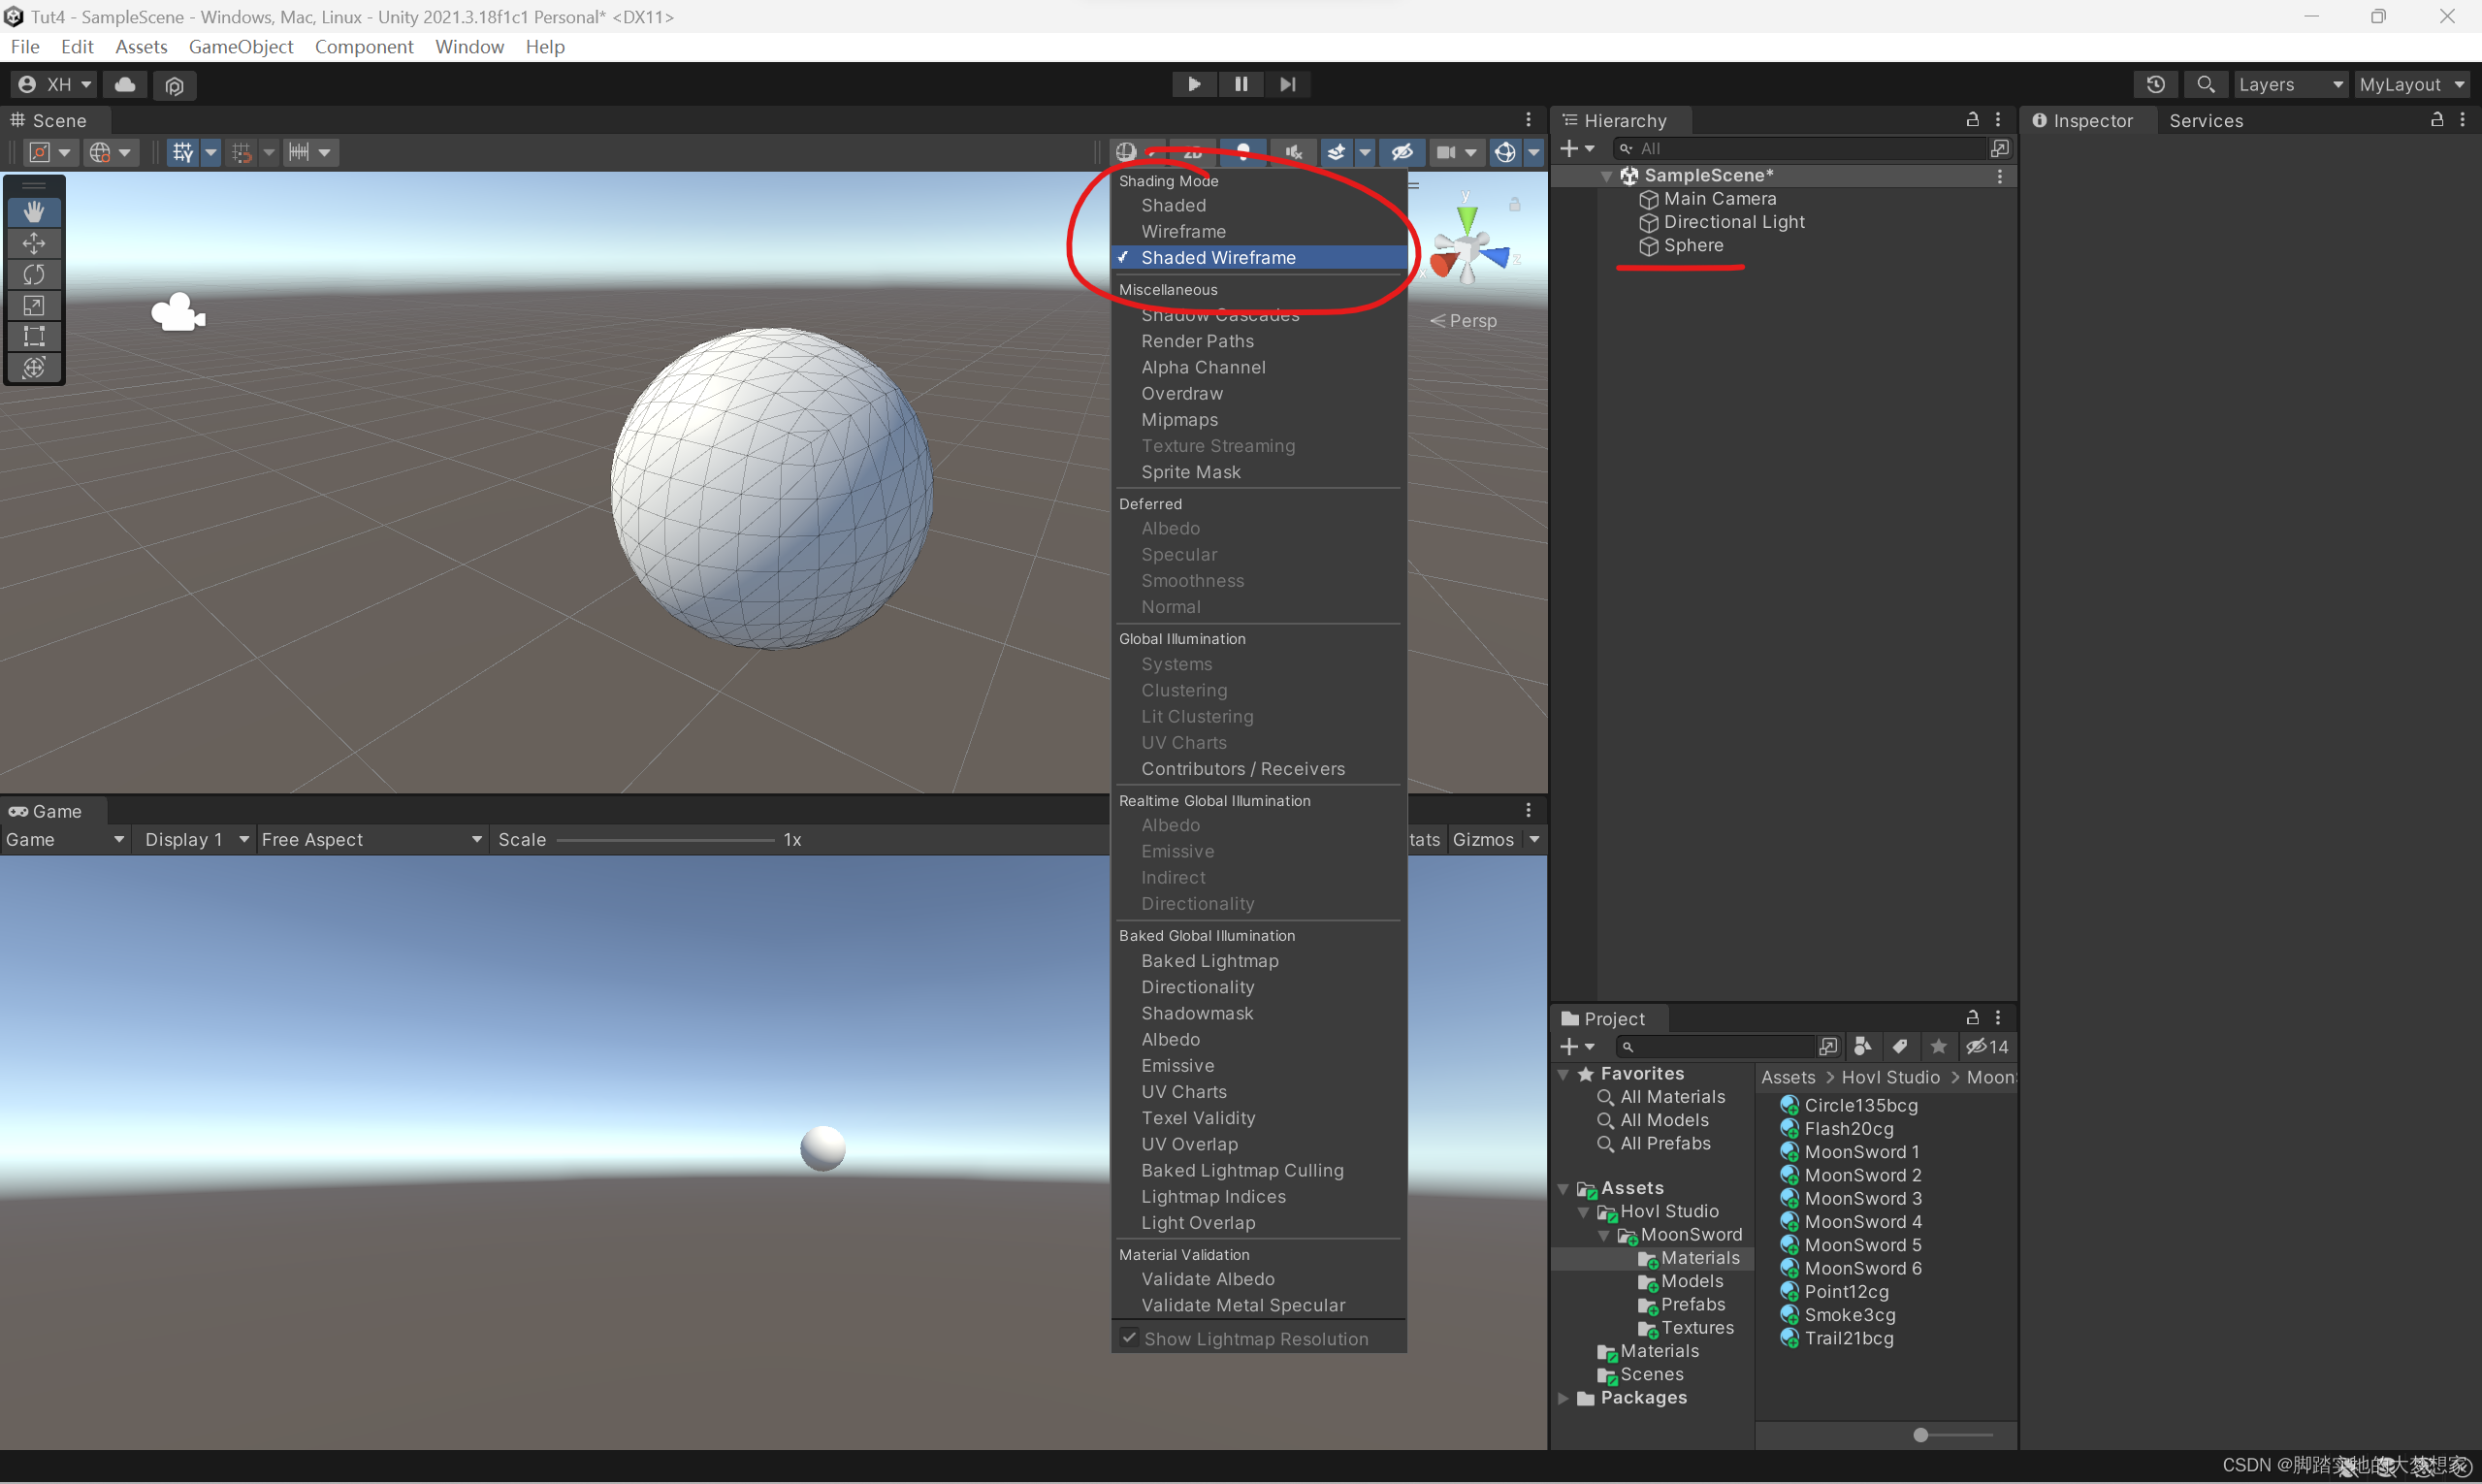Open Unity cloud services icon
Image resolution: width=2482 pixels, height=1484 pixels.
125,84
